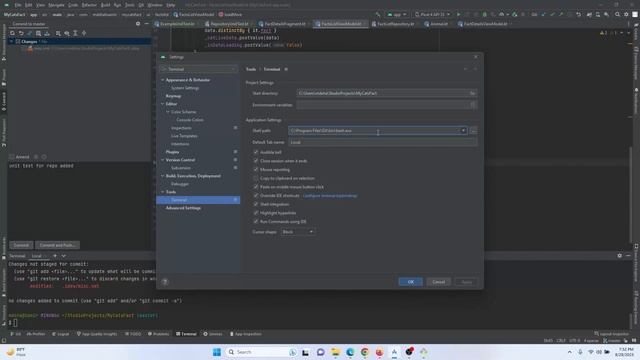640x360 pixels.
Task: Click the Run app green play icon
Action: [x=458, y=14]
